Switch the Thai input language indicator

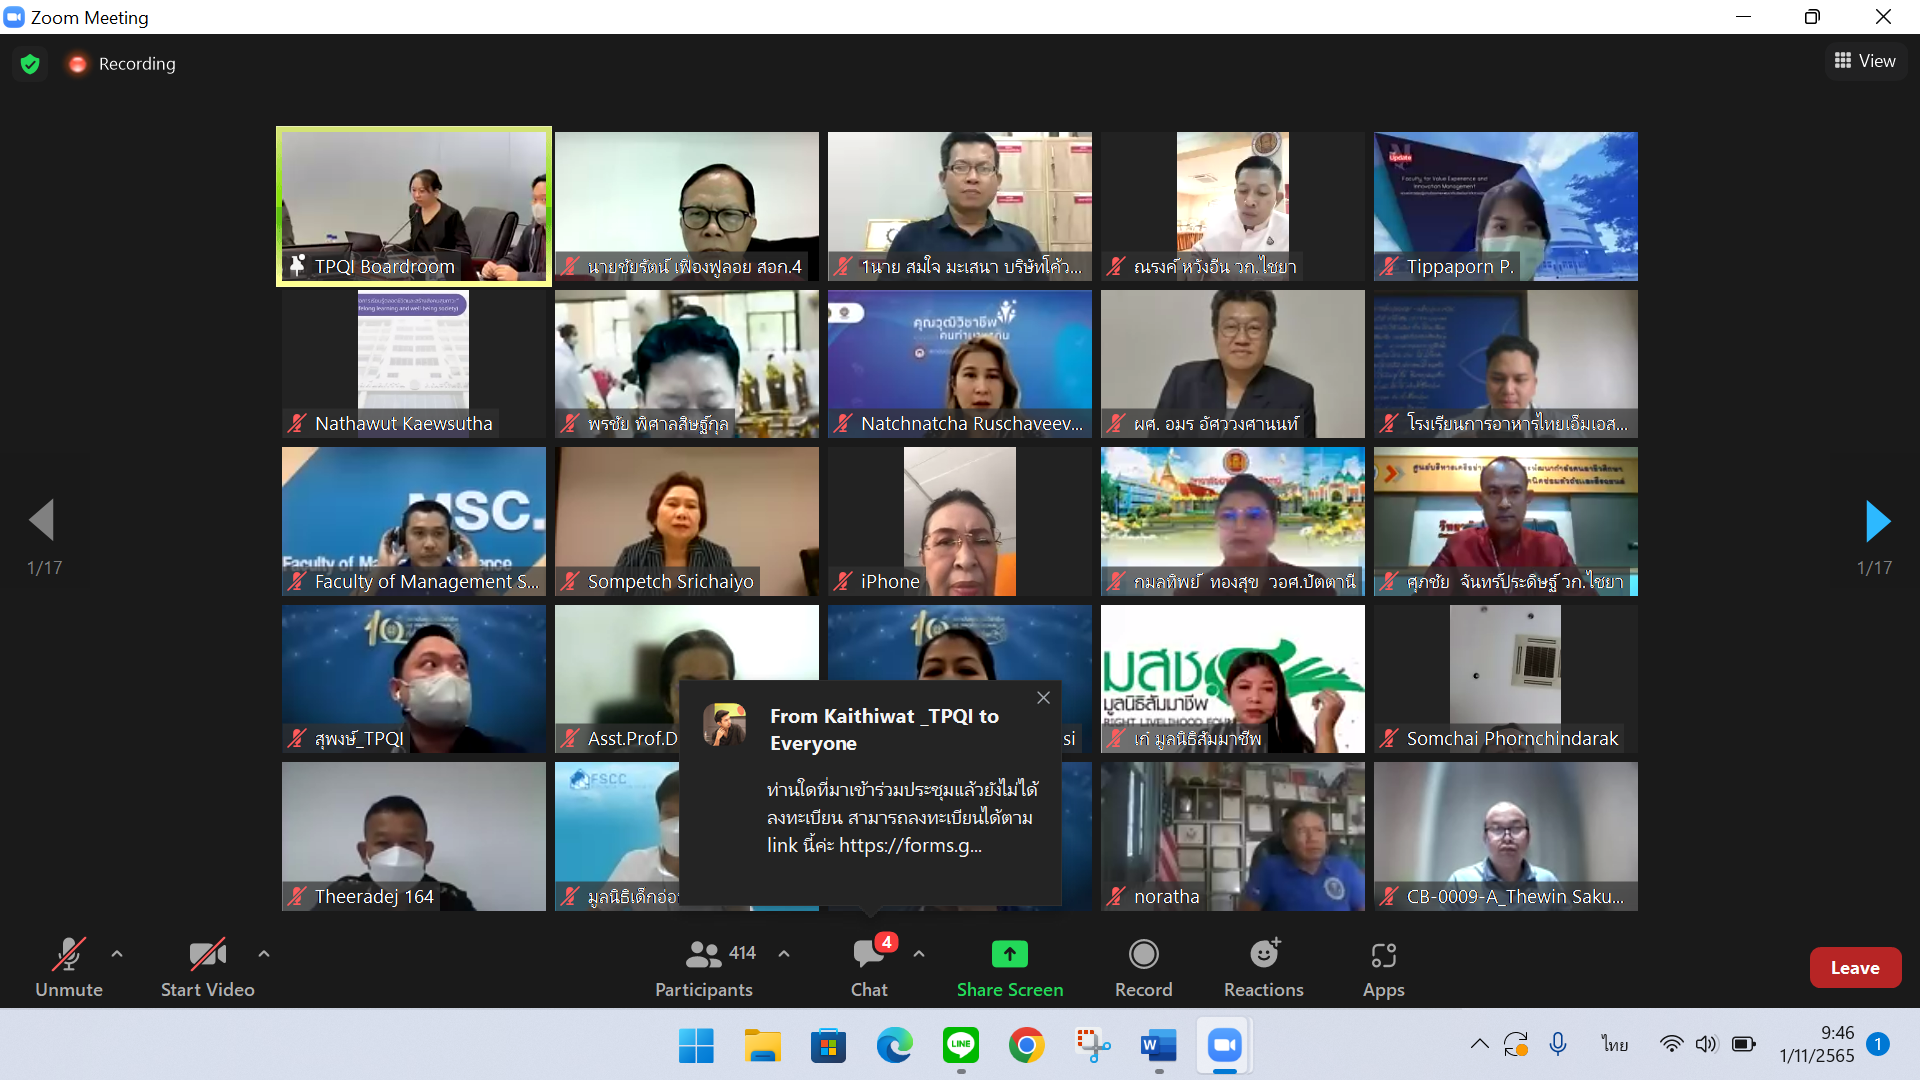point(1614,1044)
